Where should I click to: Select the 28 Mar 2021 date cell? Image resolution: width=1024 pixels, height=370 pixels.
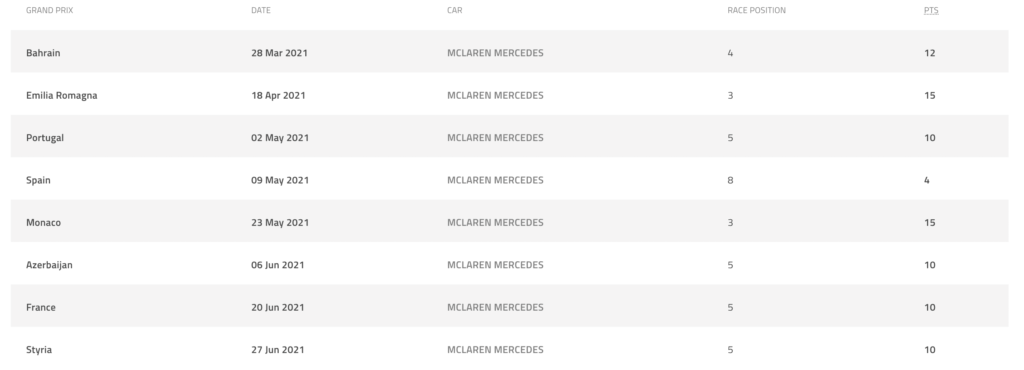click(x=279, y=53)
